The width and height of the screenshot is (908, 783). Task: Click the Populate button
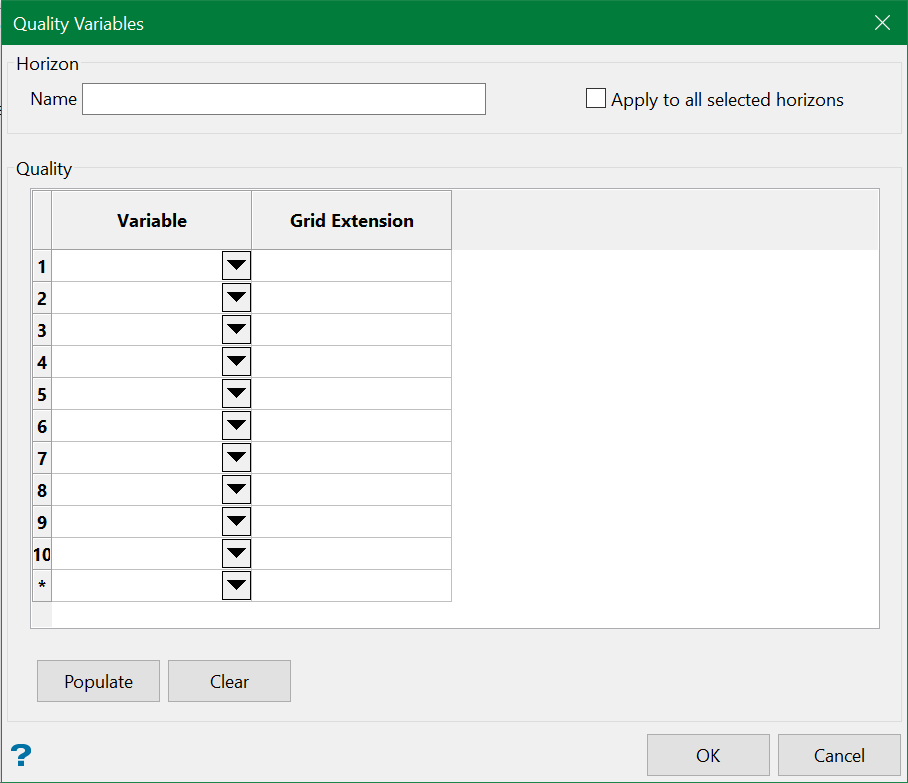click(98, 681)
